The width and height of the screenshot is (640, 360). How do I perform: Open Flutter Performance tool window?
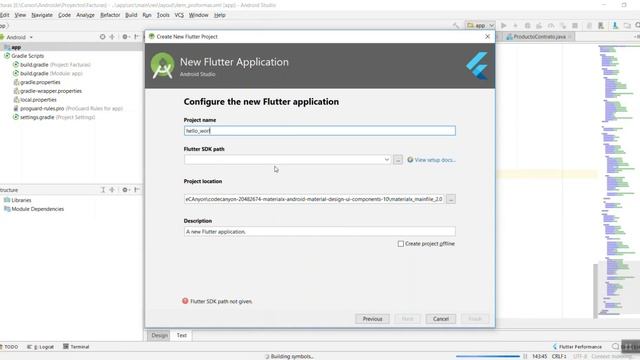(x=577, y=347)
